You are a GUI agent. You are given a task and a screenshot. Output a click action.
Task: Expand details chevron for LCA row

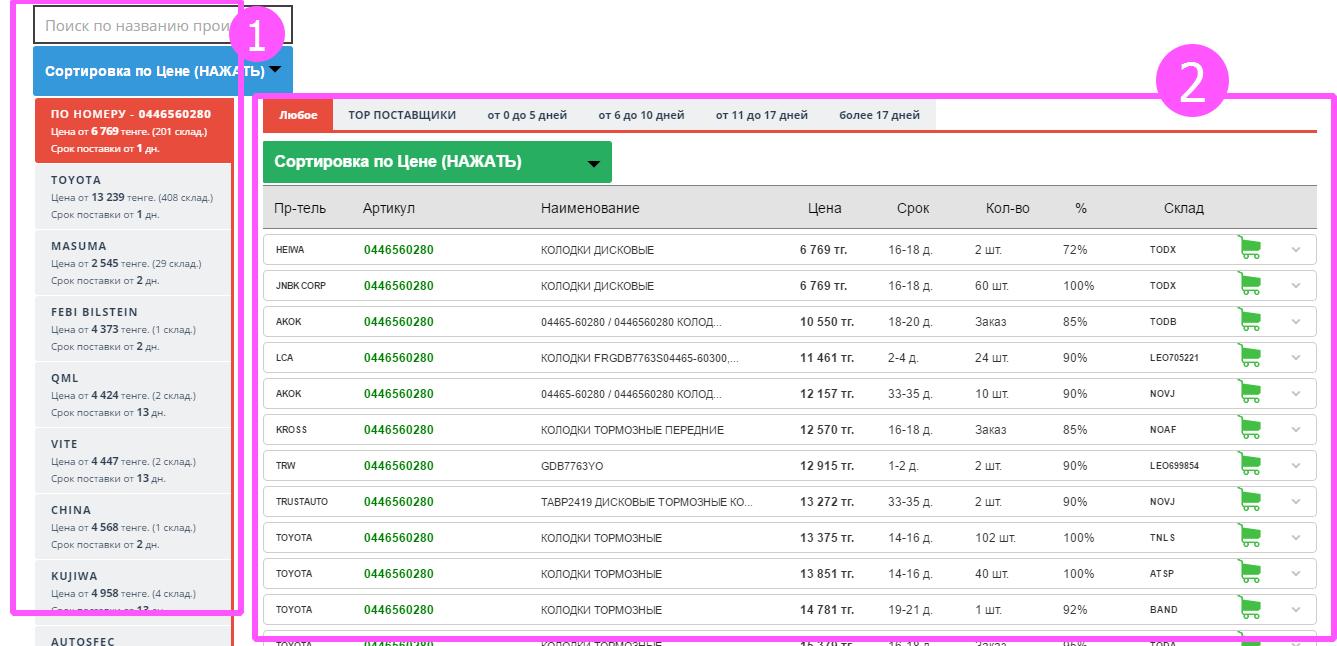tap(1296, 358)
